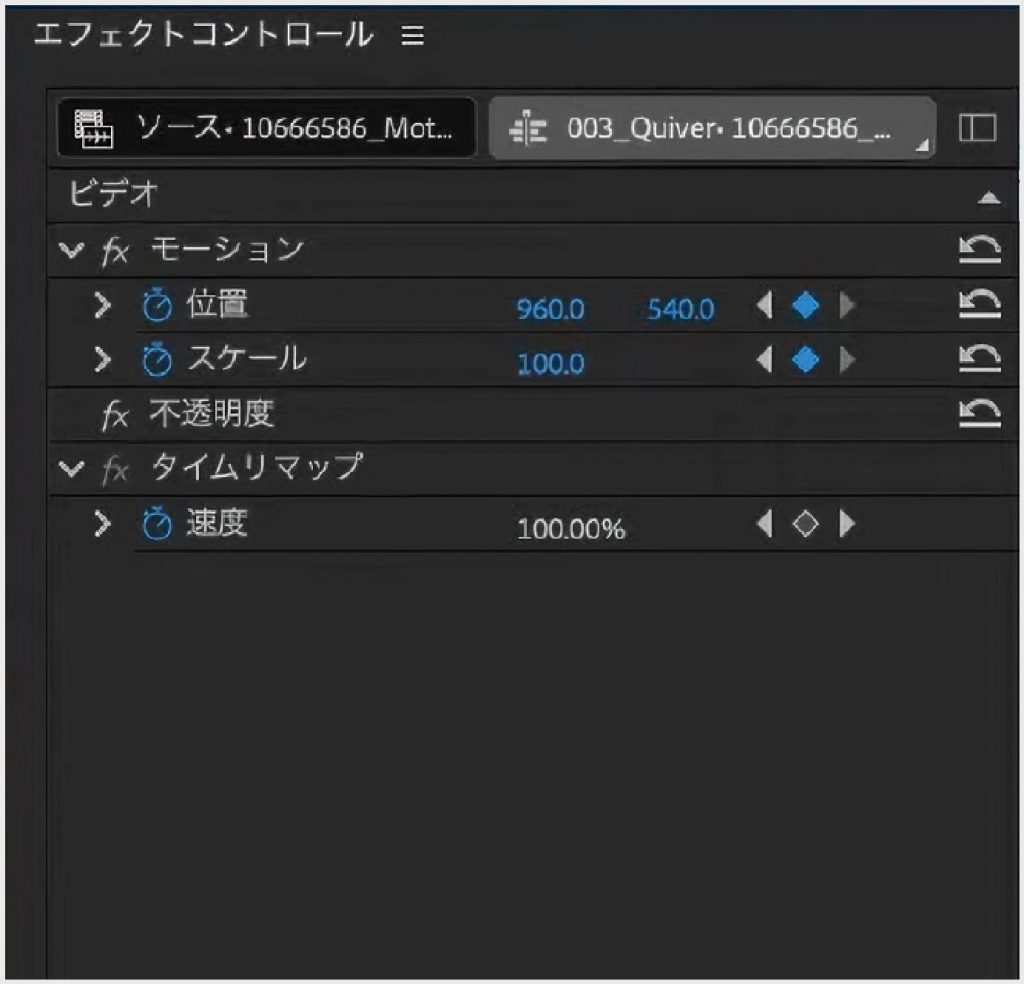Collapse the Motion effect group

coord(70,250)
